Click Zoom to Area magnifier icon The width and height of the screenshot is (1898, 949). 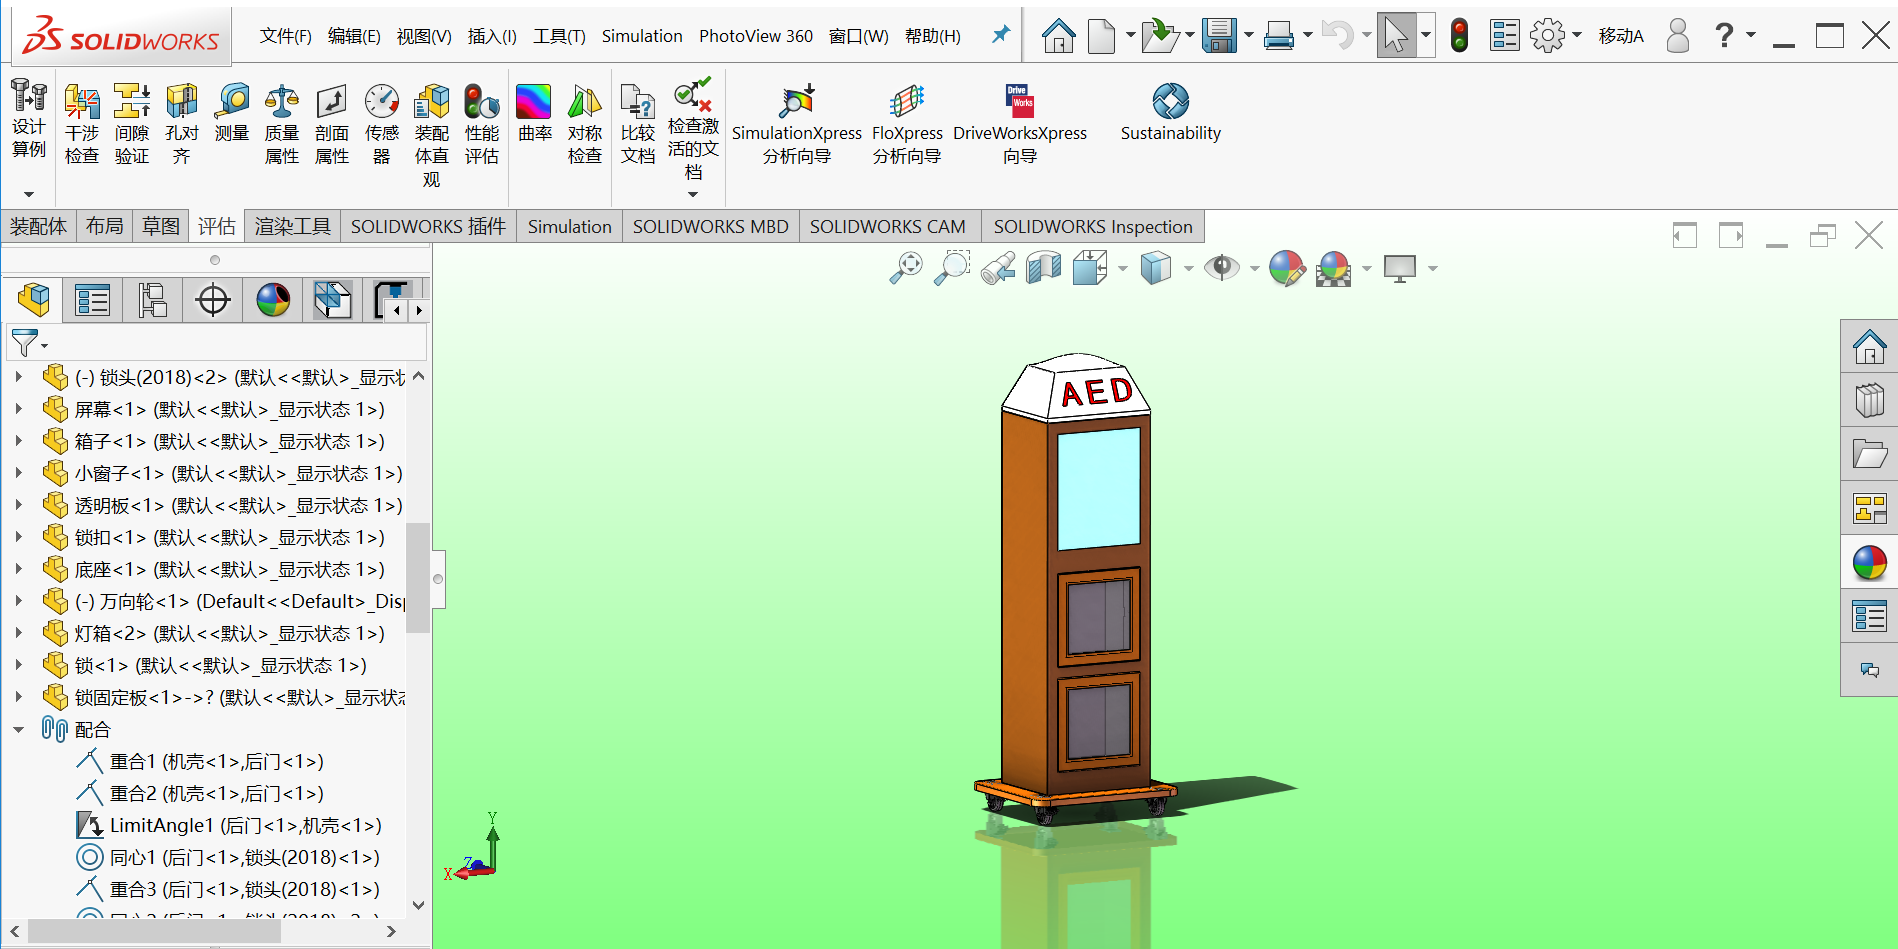click(952, 268)
